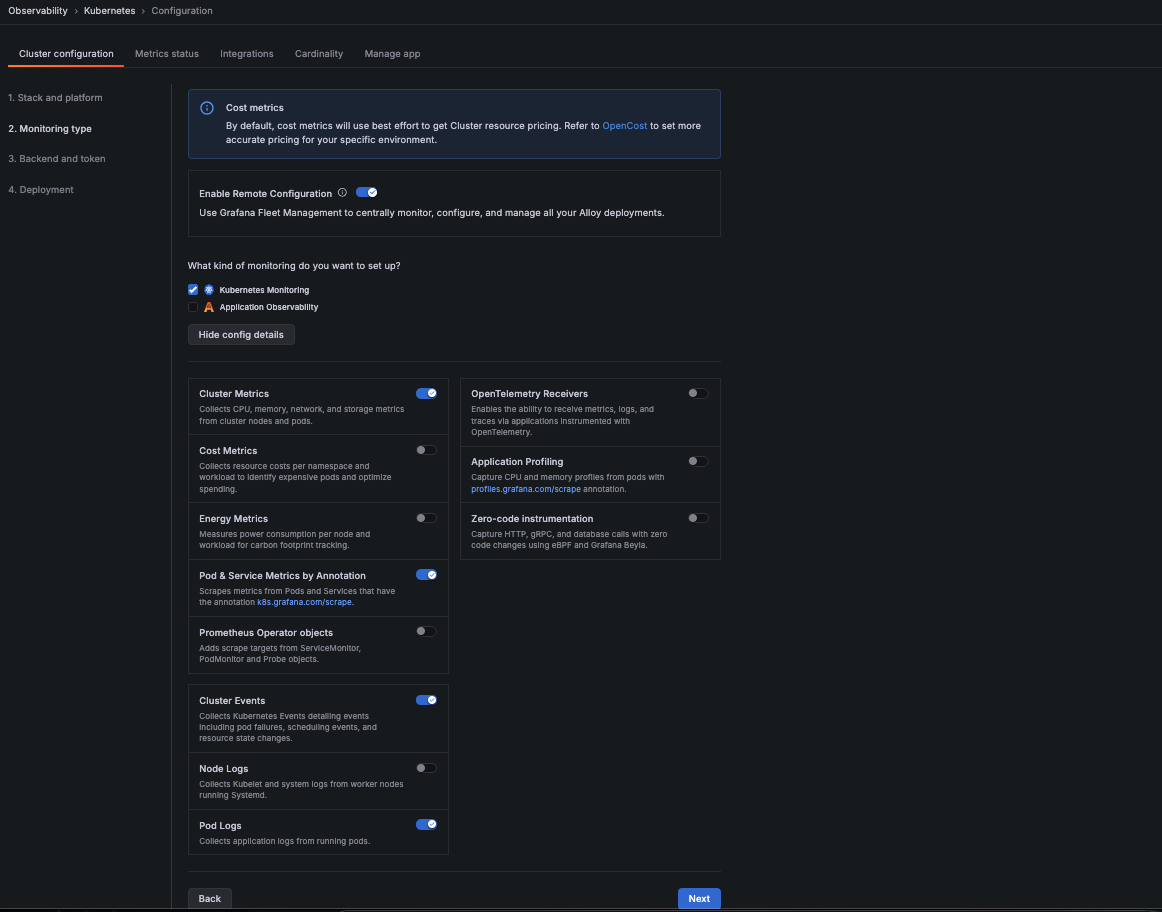Enable the Cost Metrics toggle
Screen dimensions: 1162x912
(x=426, y=450)
